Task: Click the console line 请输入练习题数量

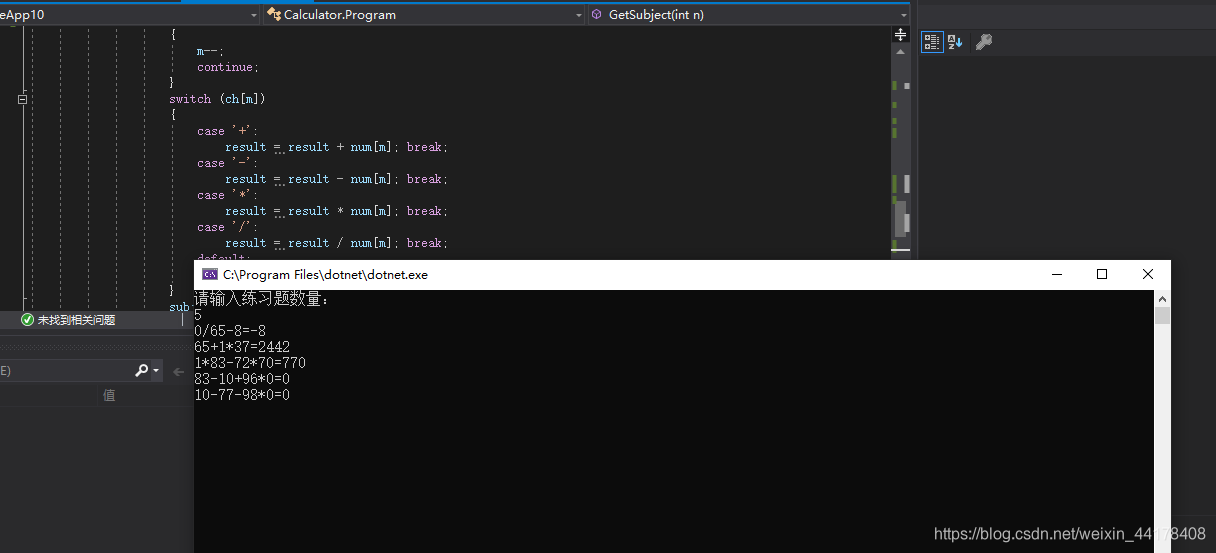Action: 262,299
